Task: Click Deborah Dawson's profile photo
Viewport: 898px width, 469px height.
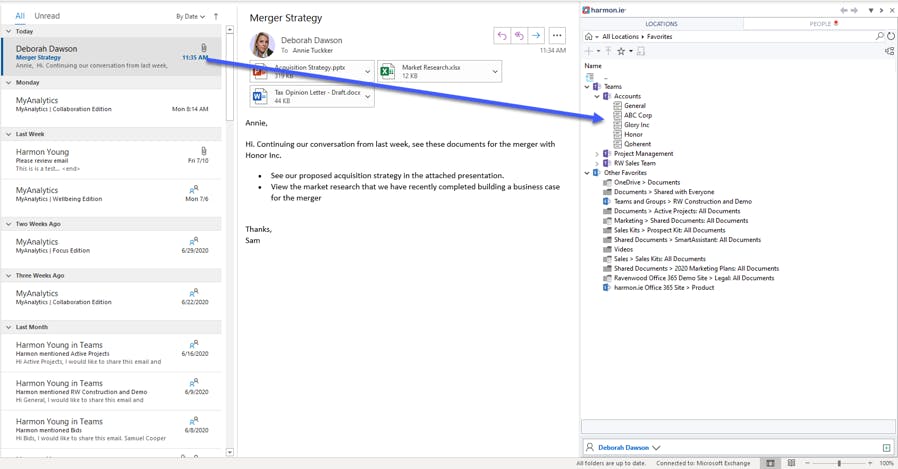Action: tap(263, 45)
